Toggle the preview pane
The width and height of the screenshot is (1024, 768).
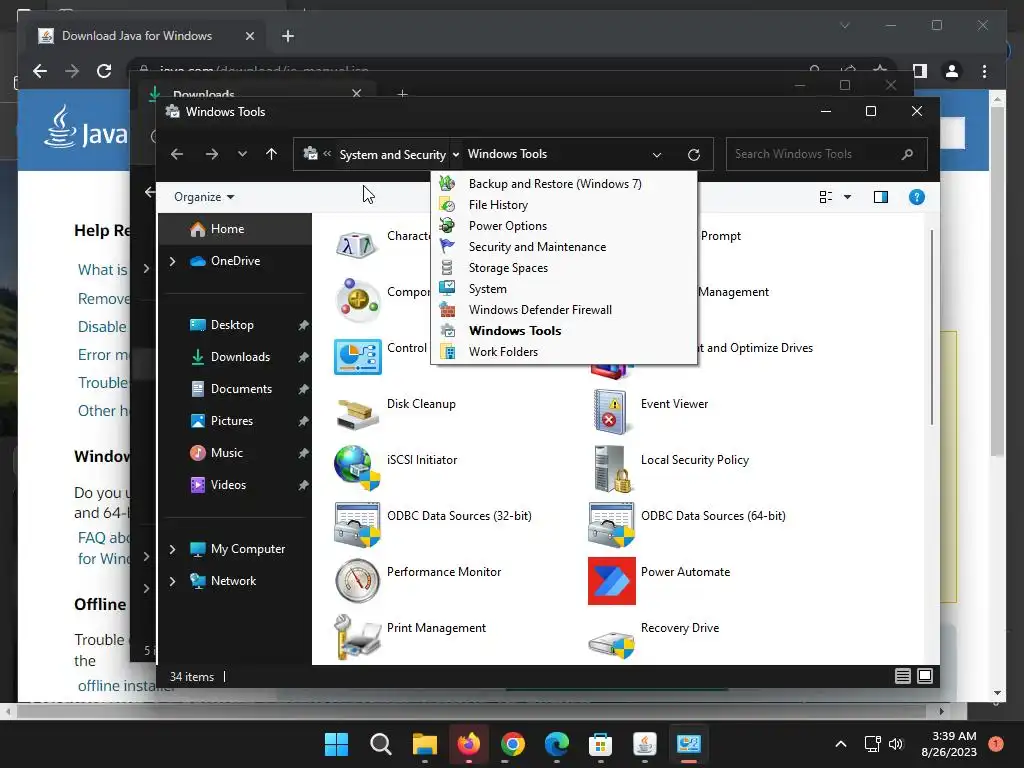point(880,197)
